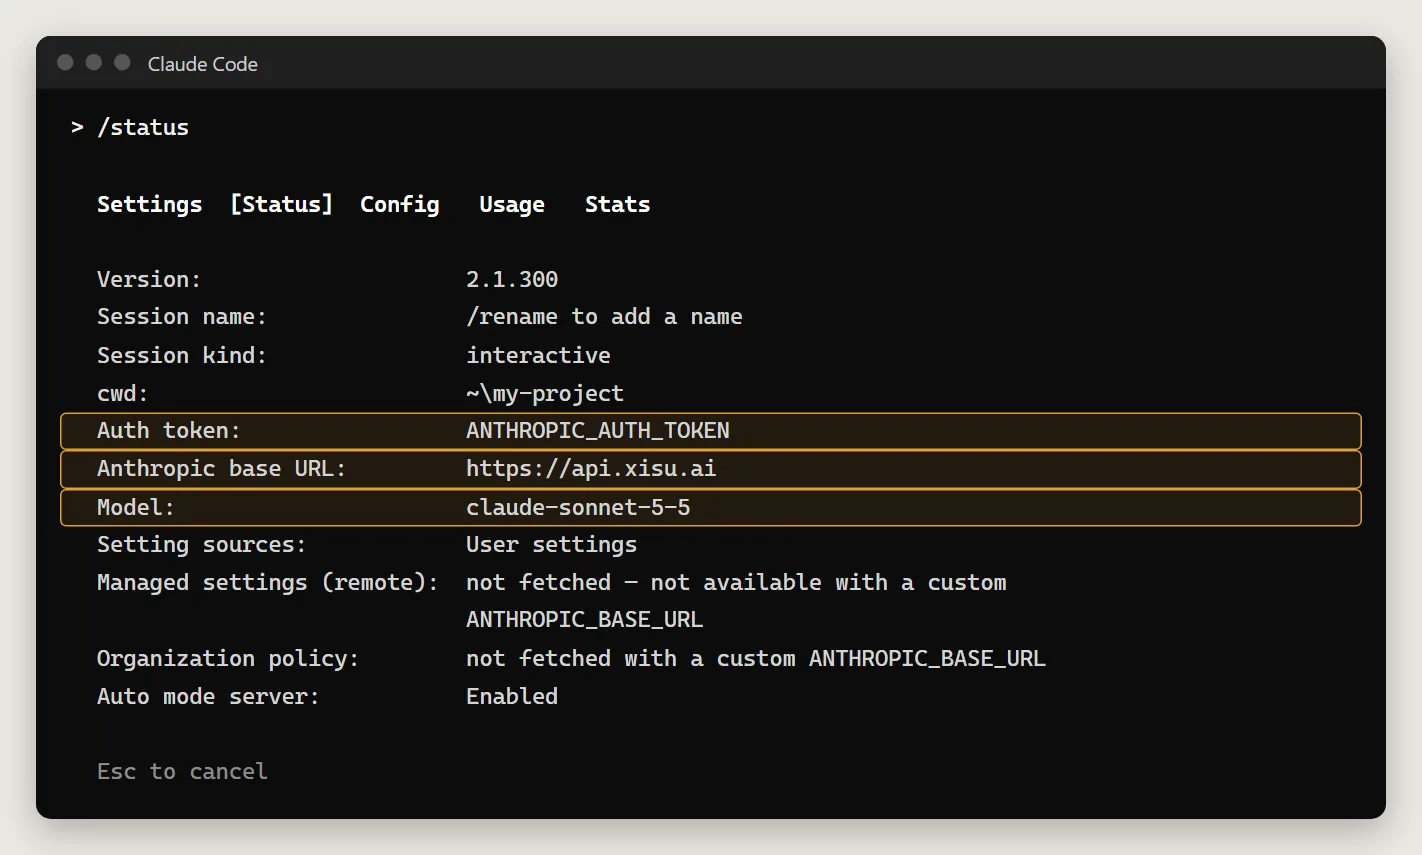Click '/rename to add a name' text
1422x855 pixels.
pyautogui.click(x=604, y=317)
